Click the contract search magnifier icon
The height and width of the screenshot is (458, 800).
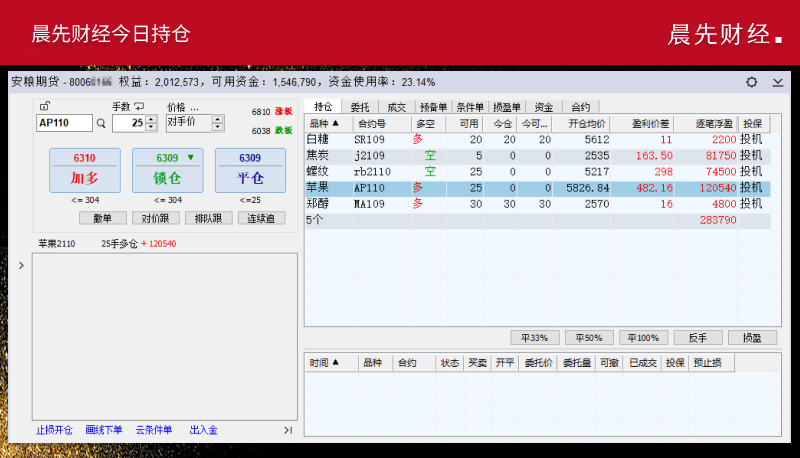coord(101,123)
